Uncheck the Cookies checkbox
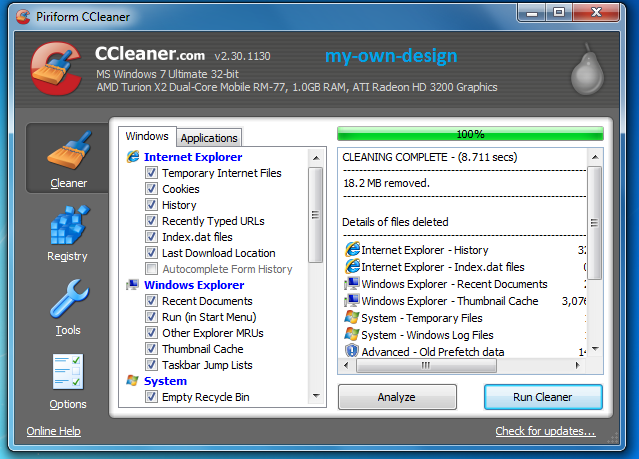This screenshot has height=459, width=639. click(x=151, y=189)
